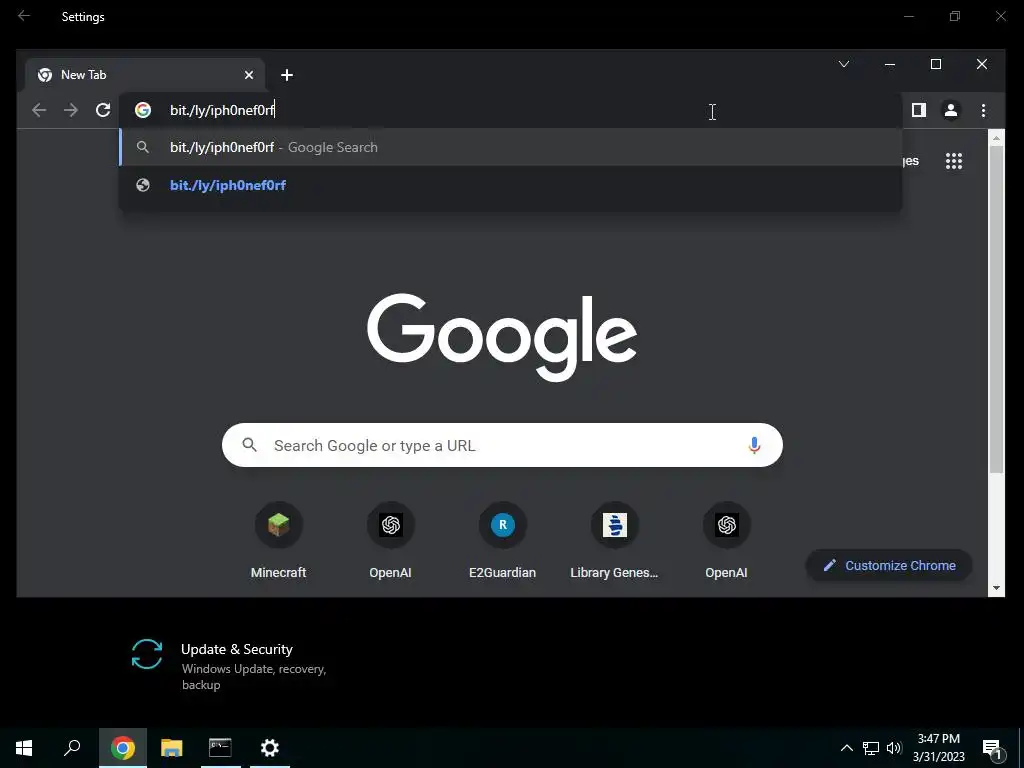
Task: Open the Google apps grid icon
Action: click(954, 161)
